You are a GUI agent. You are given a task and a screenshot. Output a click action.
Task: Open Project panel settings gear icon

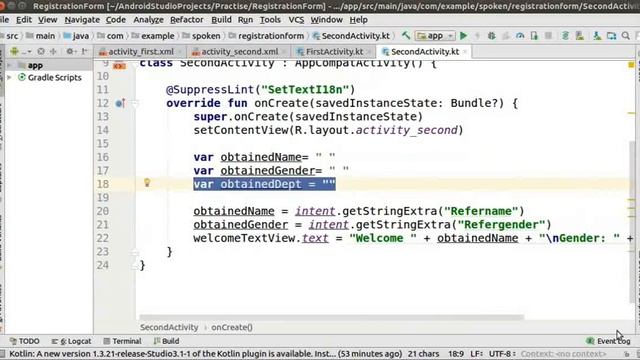(70, 51)
